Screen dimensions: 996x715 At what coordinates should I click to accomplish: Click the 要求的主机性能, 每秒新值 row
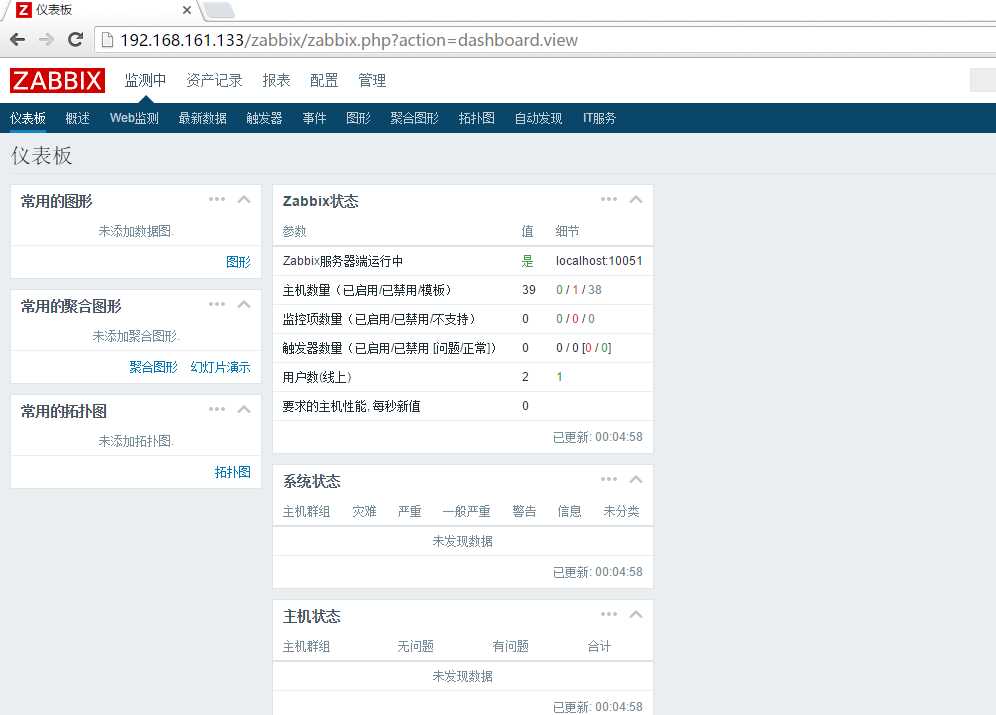(462, 406)
